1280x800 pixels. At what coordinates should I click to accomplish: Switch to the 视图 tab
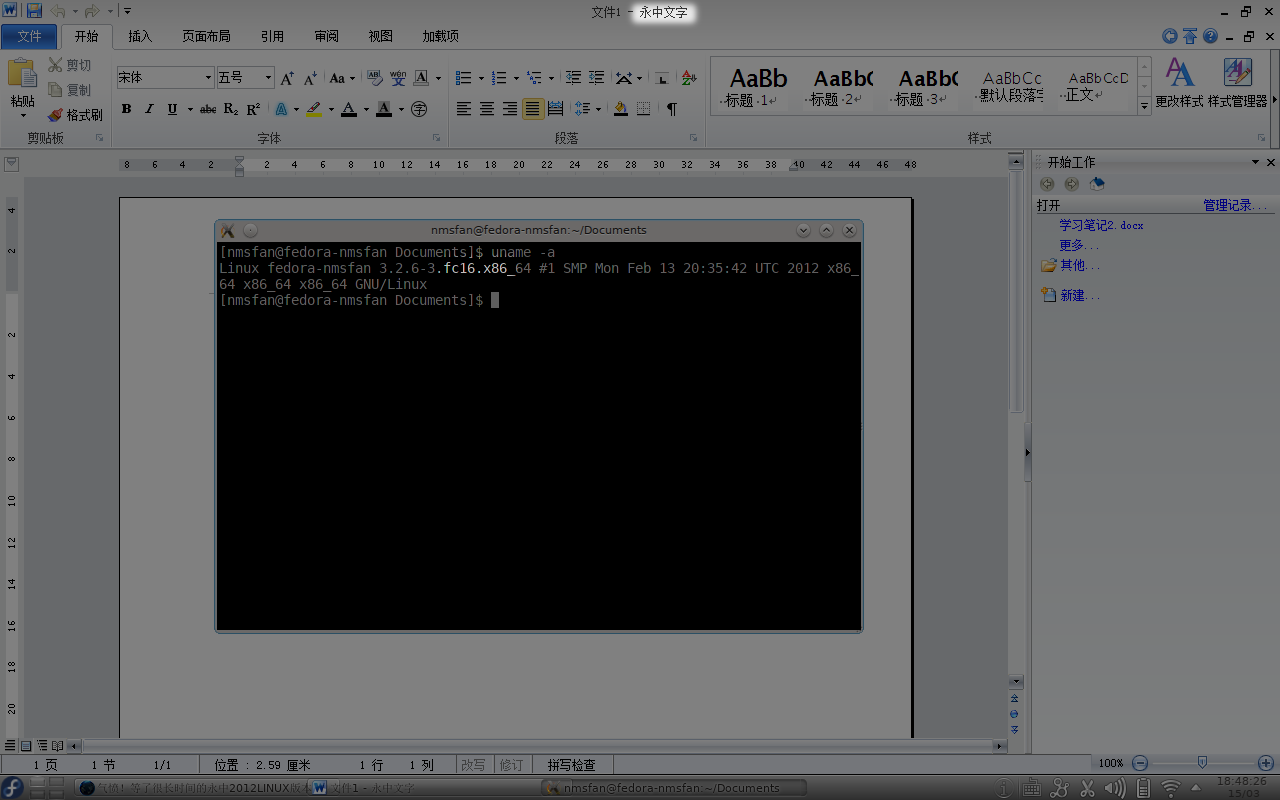tap(380, 36)
